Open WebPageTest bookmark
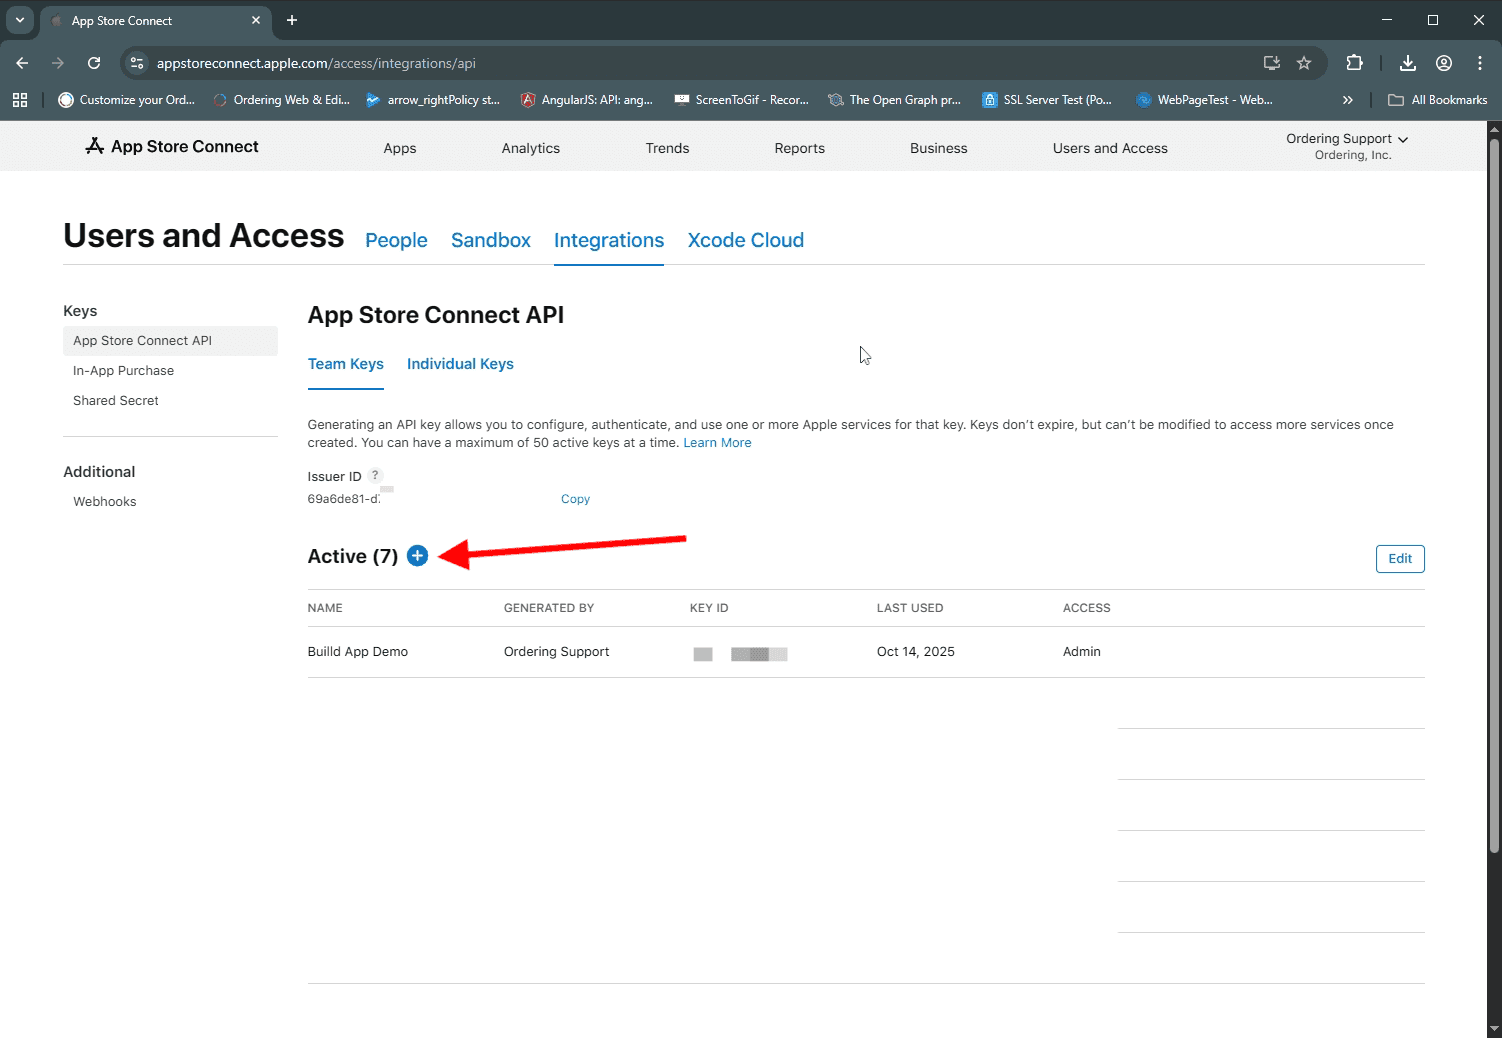Viewport: 1502px width, 1038px height. 1205,100
